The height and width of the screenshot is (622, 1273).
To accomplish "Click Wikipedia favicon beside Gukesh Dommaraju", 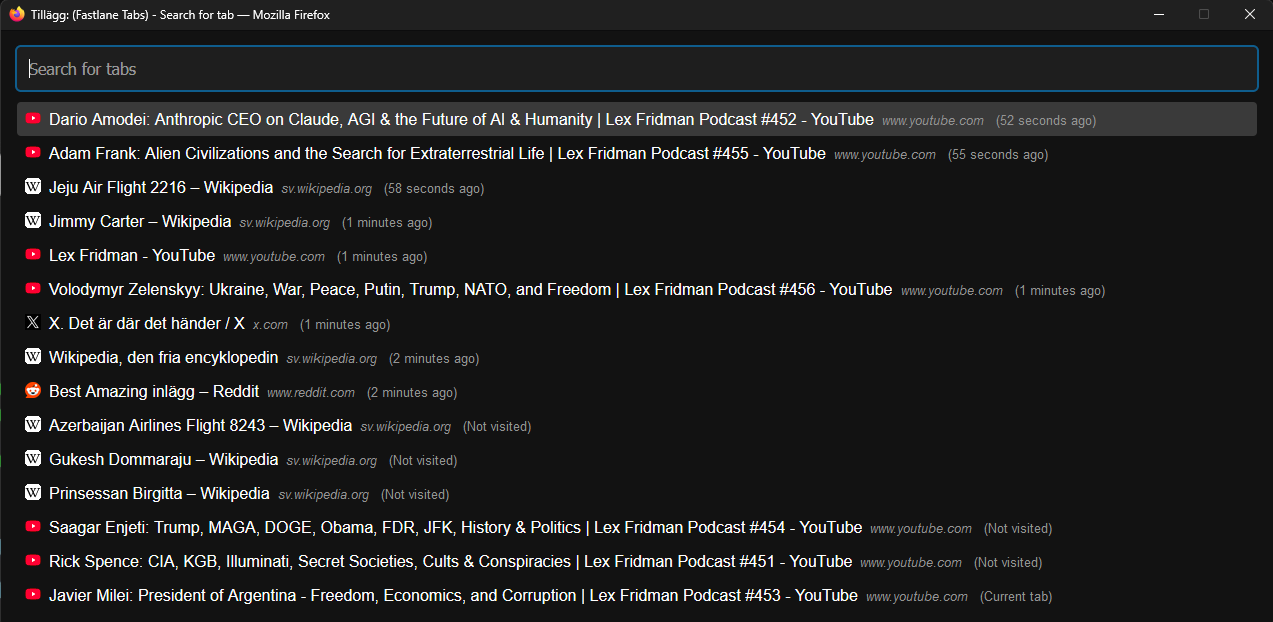I will click(33, 459).
